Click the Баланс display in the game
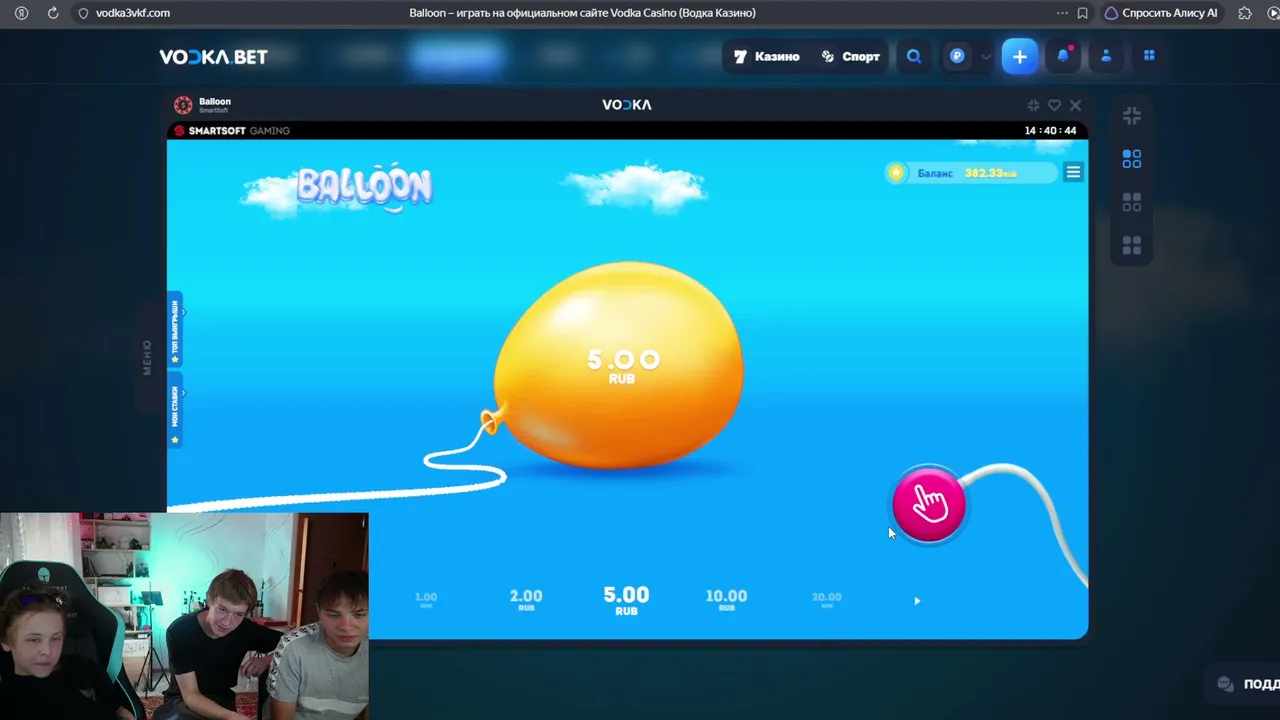 tap(971, 173)
